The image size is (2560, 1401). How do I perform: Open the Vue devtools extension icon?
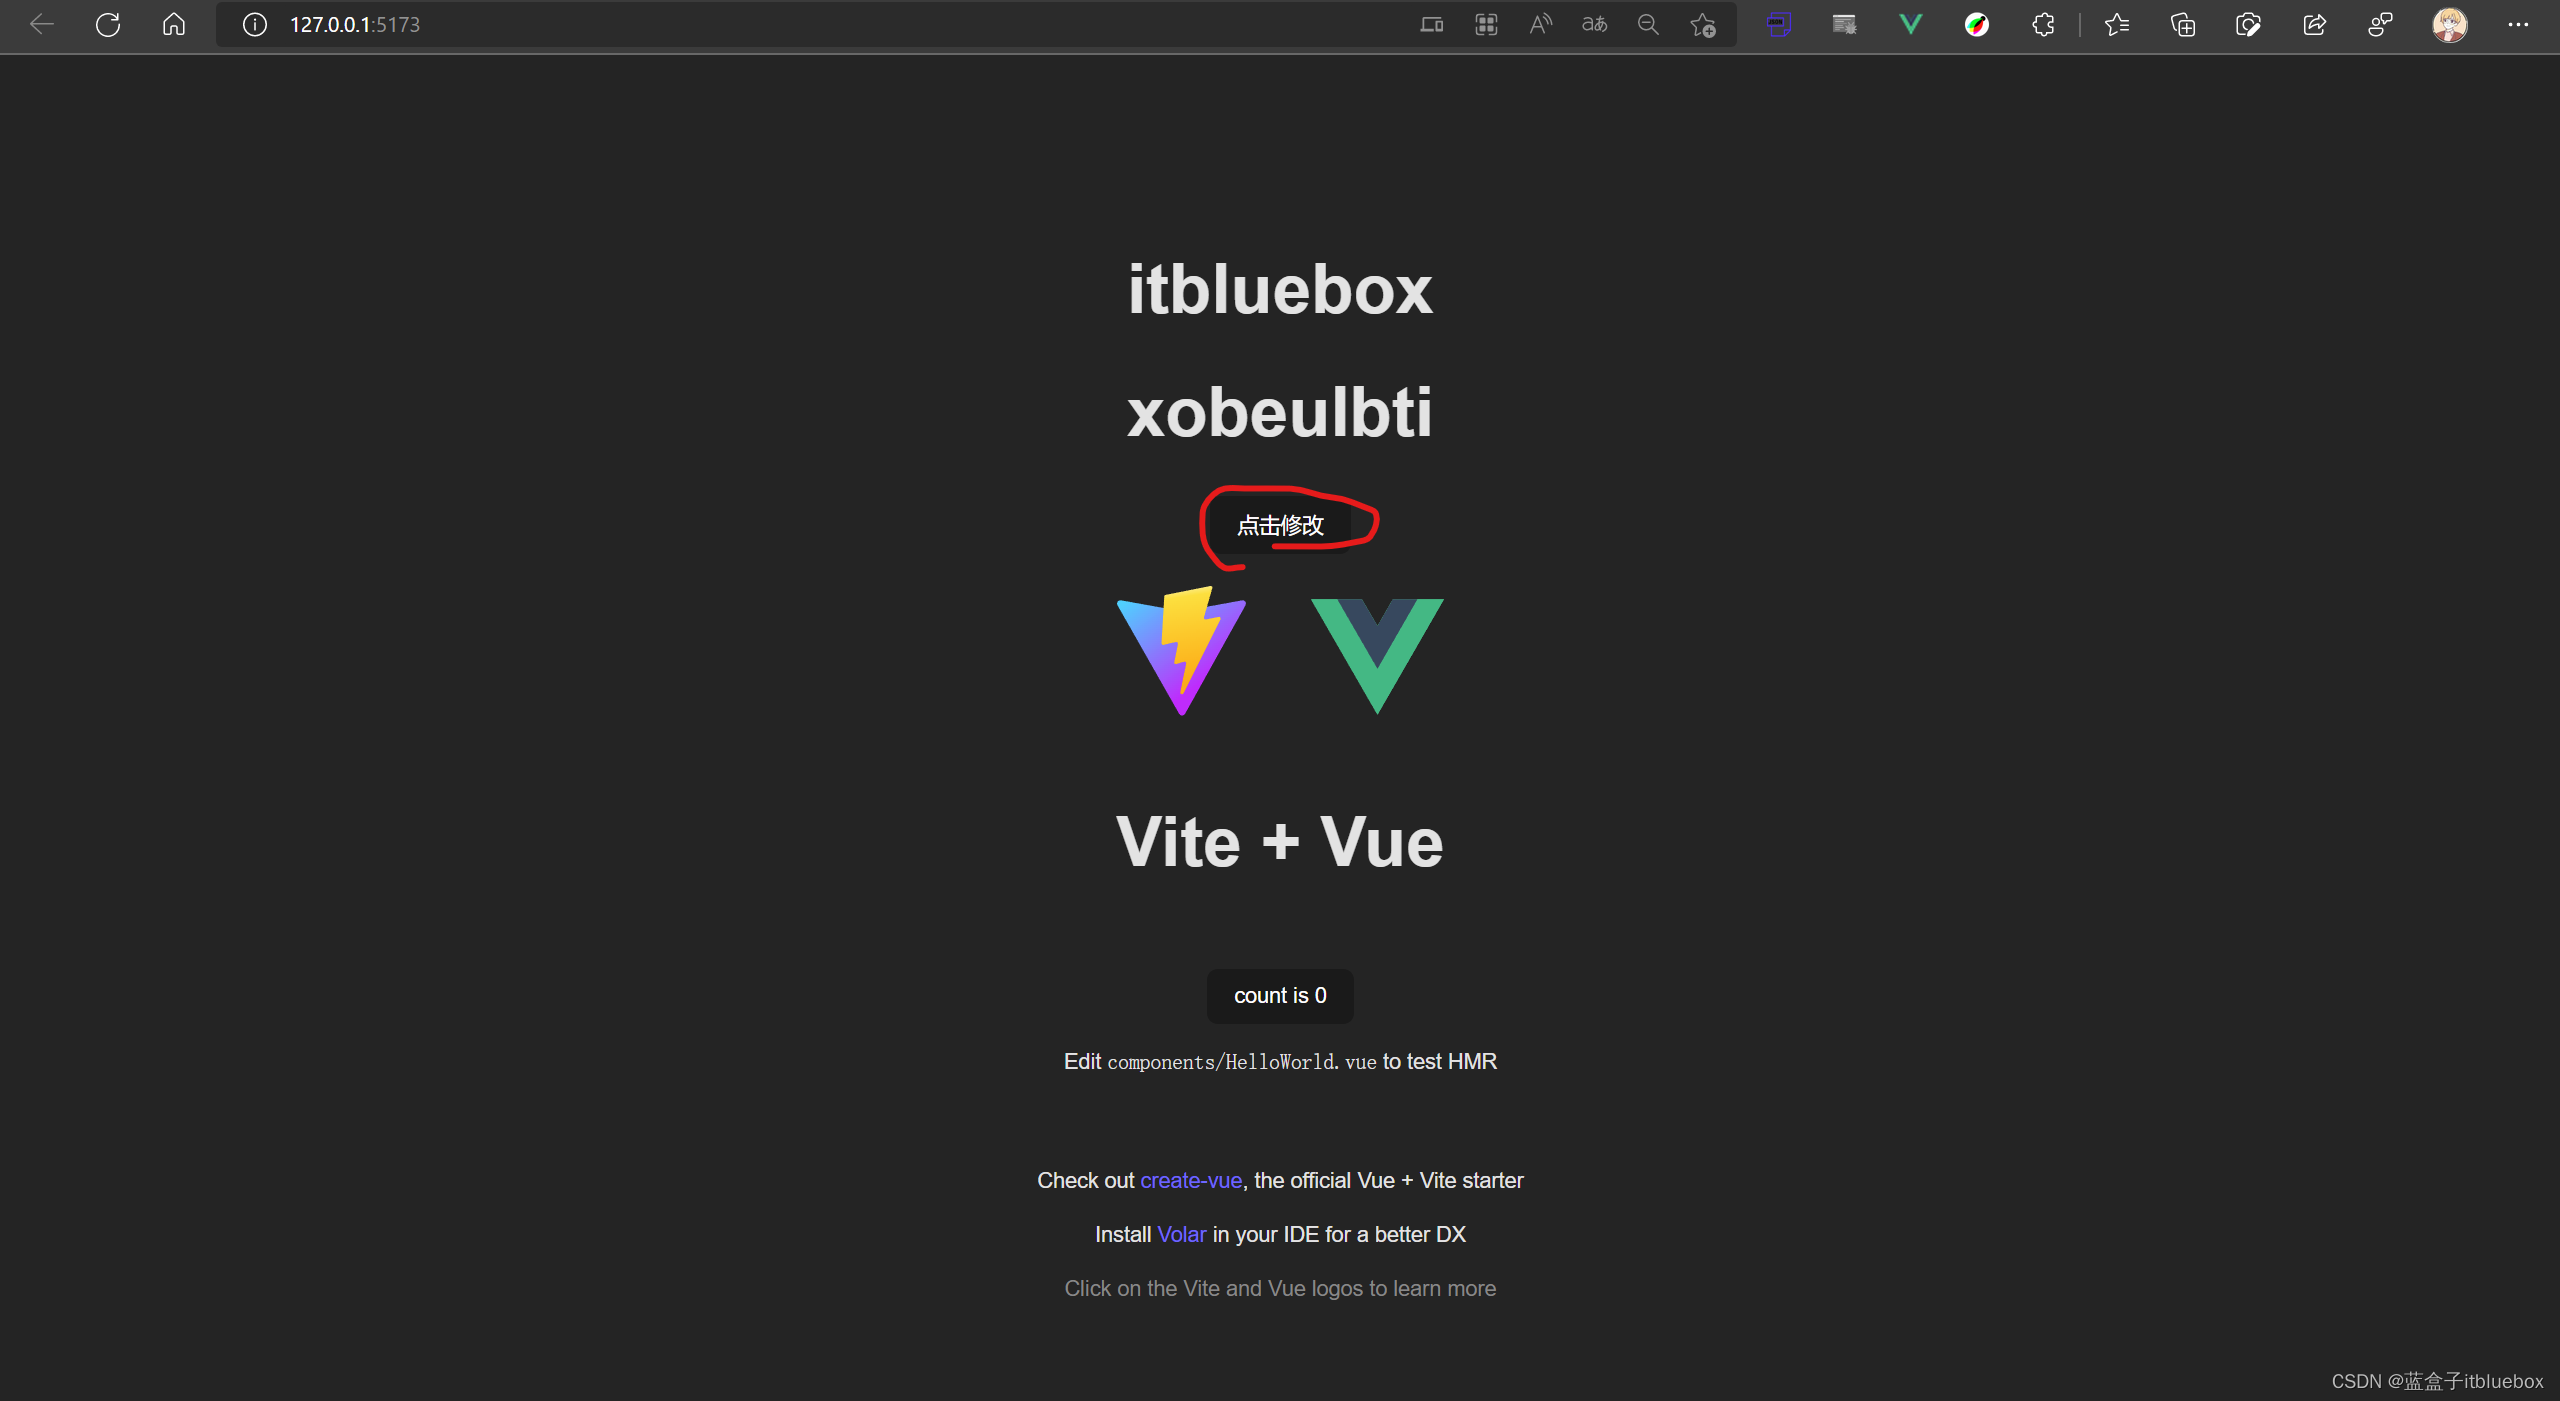coord(1911,24)
